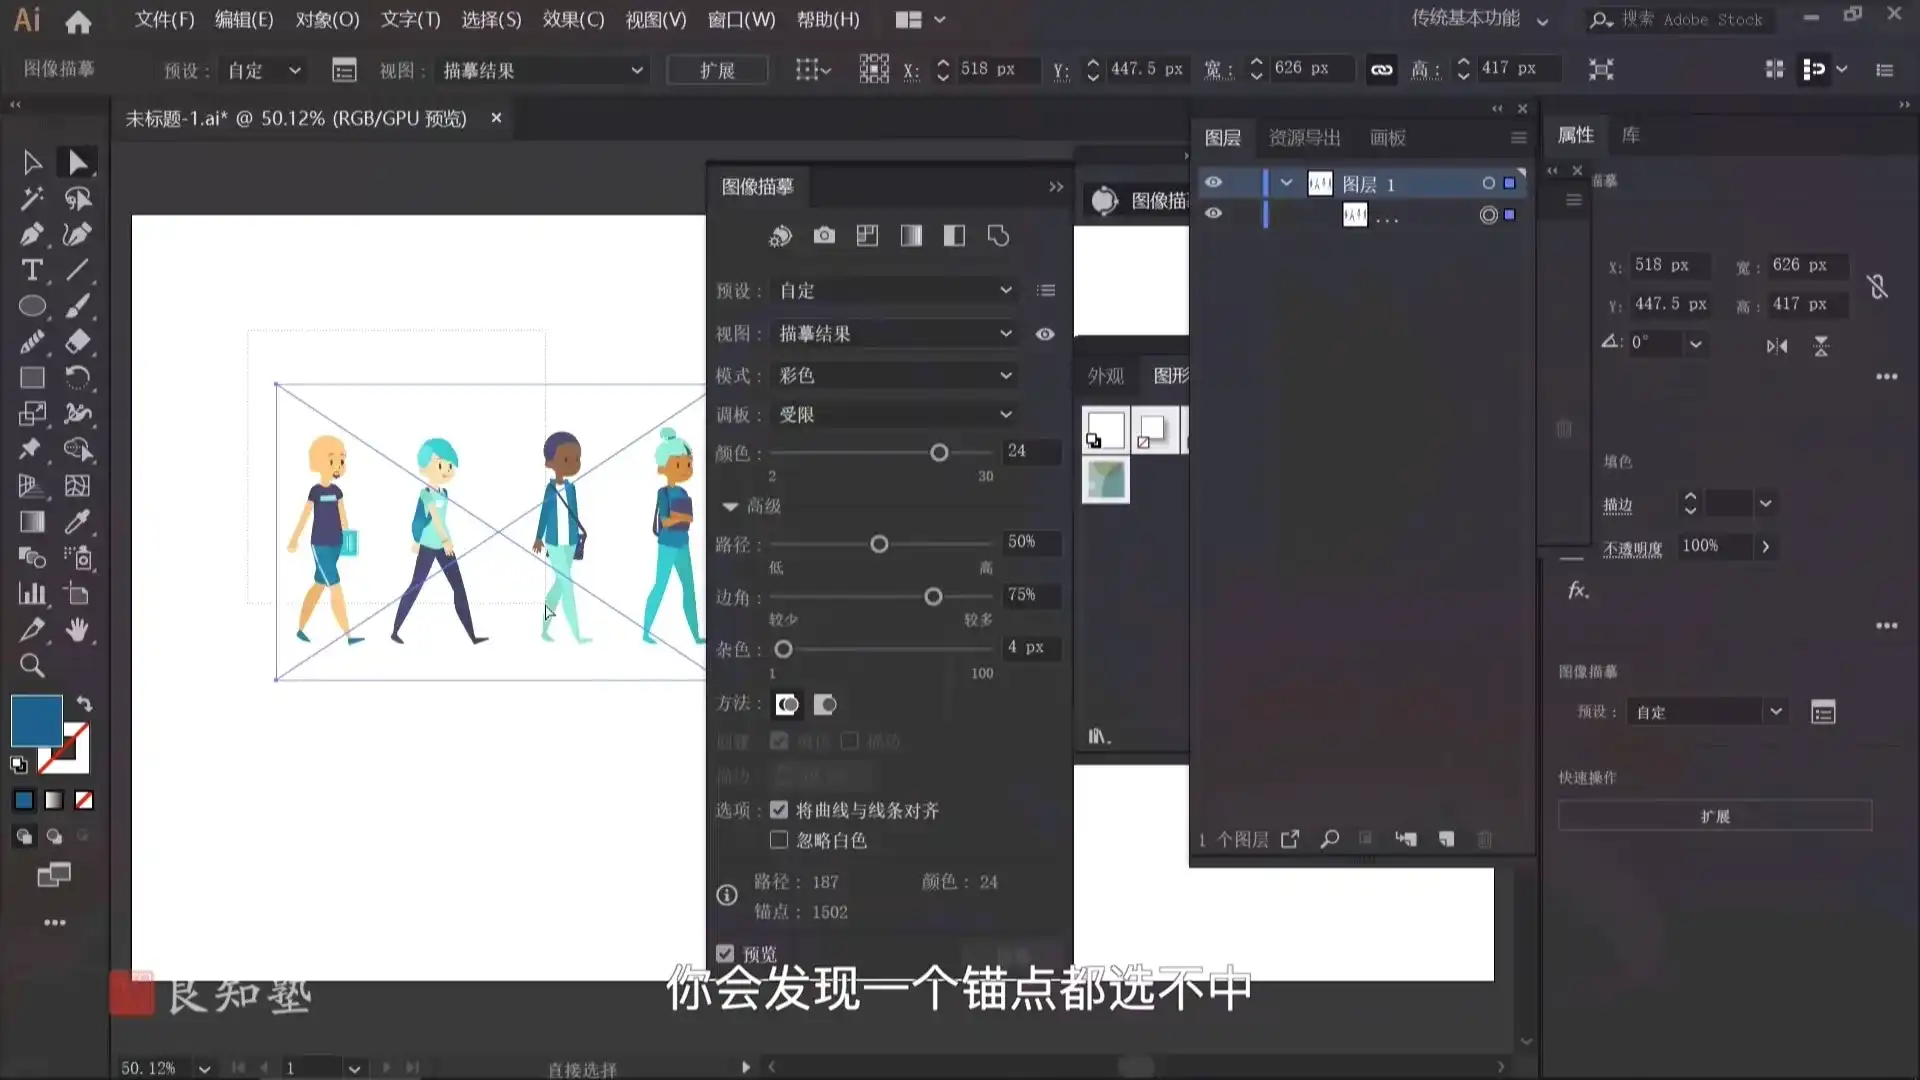Enable the 忽略白色 checkbox
Viewport: 1920px width, 1080px height.
[x=779, y=840]
